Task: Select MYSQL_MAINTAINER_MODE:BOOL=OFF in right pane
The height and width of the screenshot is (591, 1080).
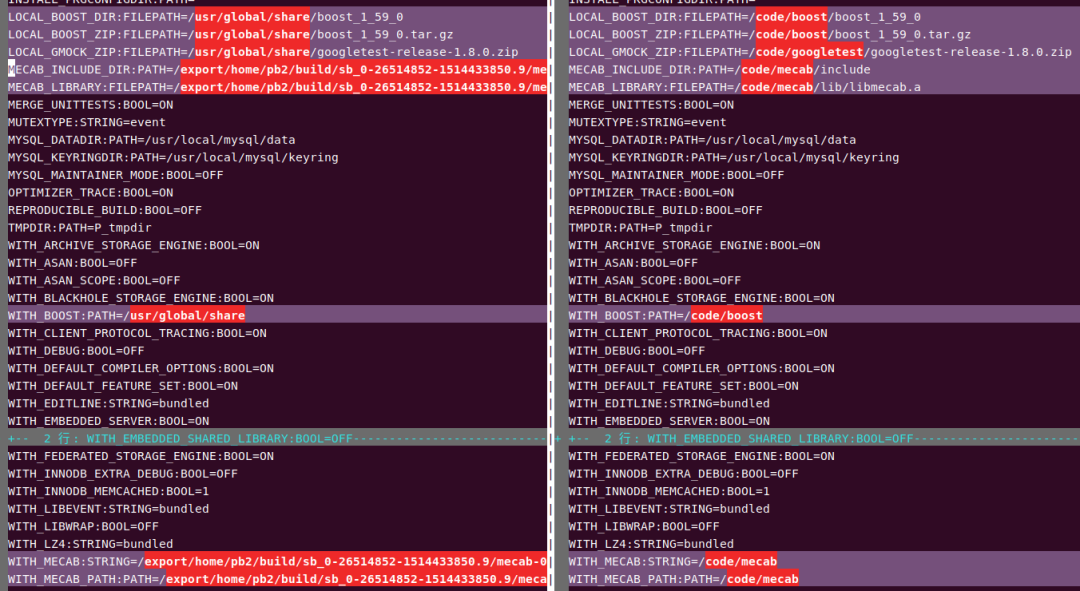Action: (676, 175)
